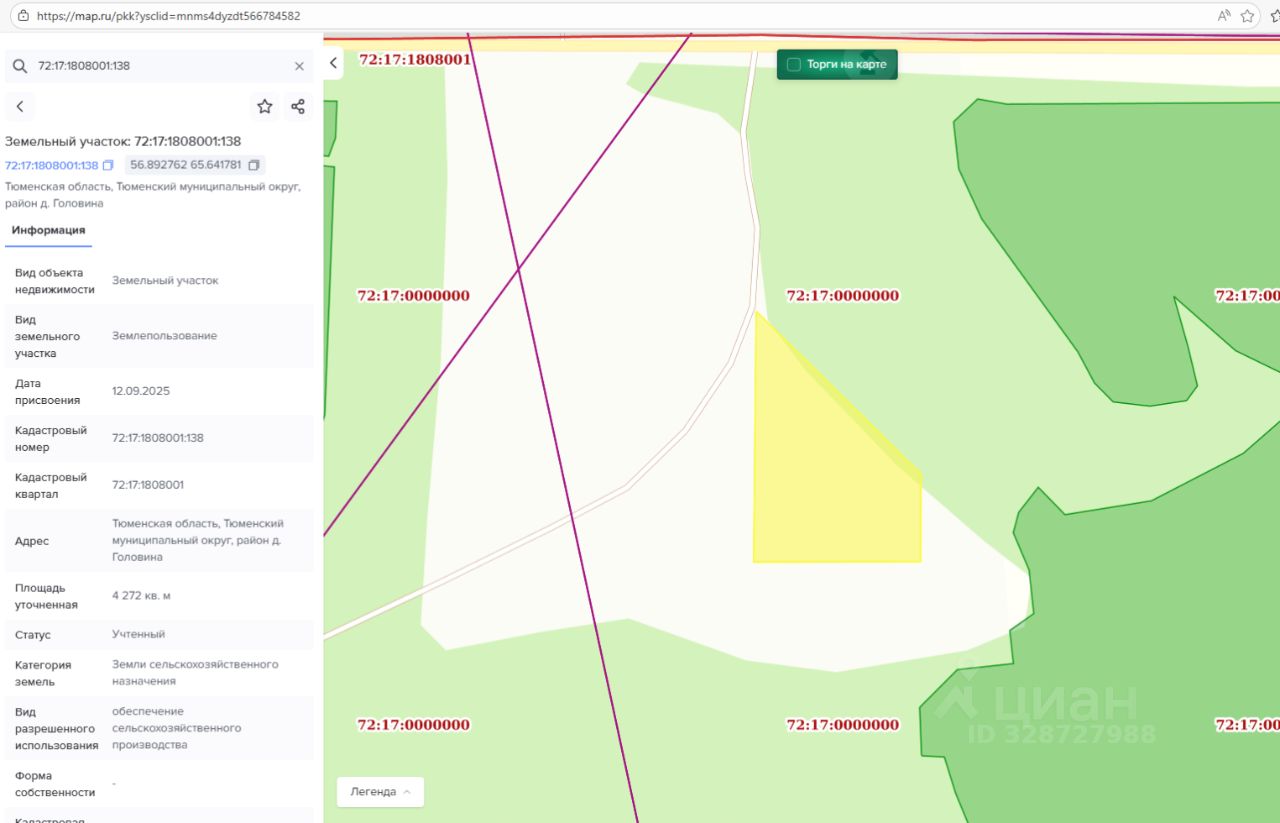This screenshot has width=1280, height=823.
Task: Focus the search field with 72:17:1808001:138
Action: (160, 66)
